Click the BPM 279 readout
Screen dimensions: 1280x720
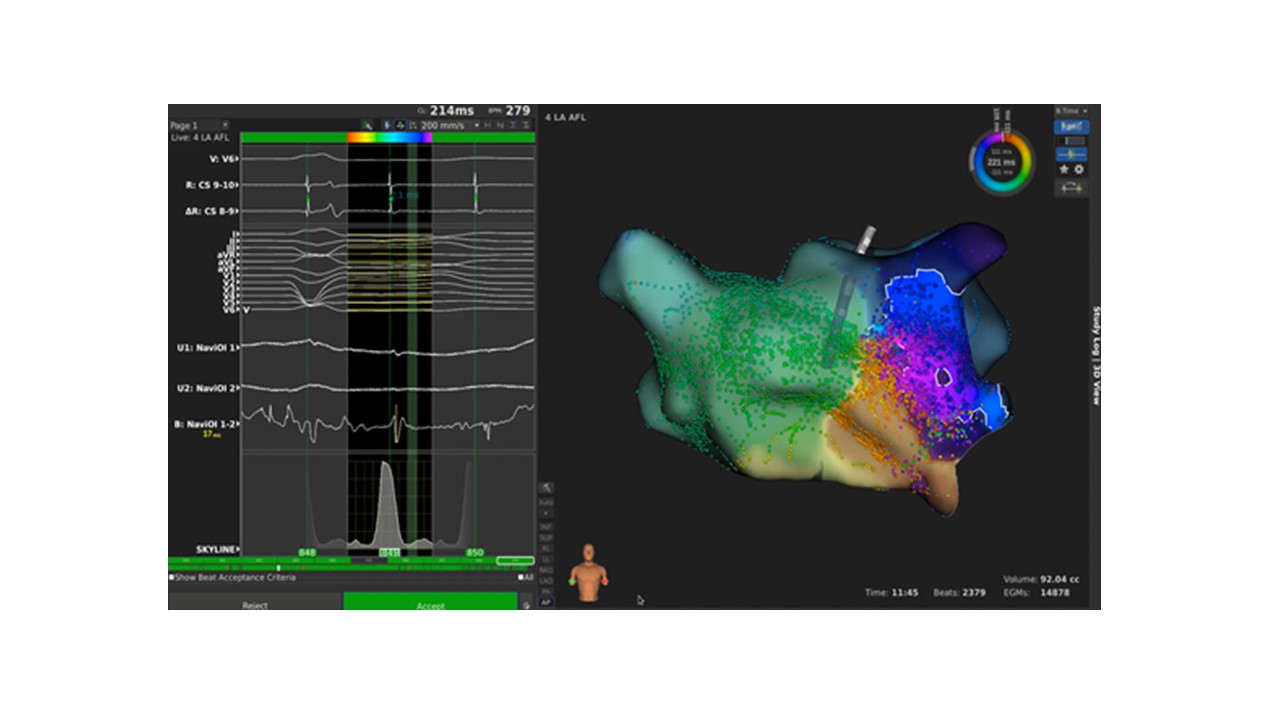510,110
